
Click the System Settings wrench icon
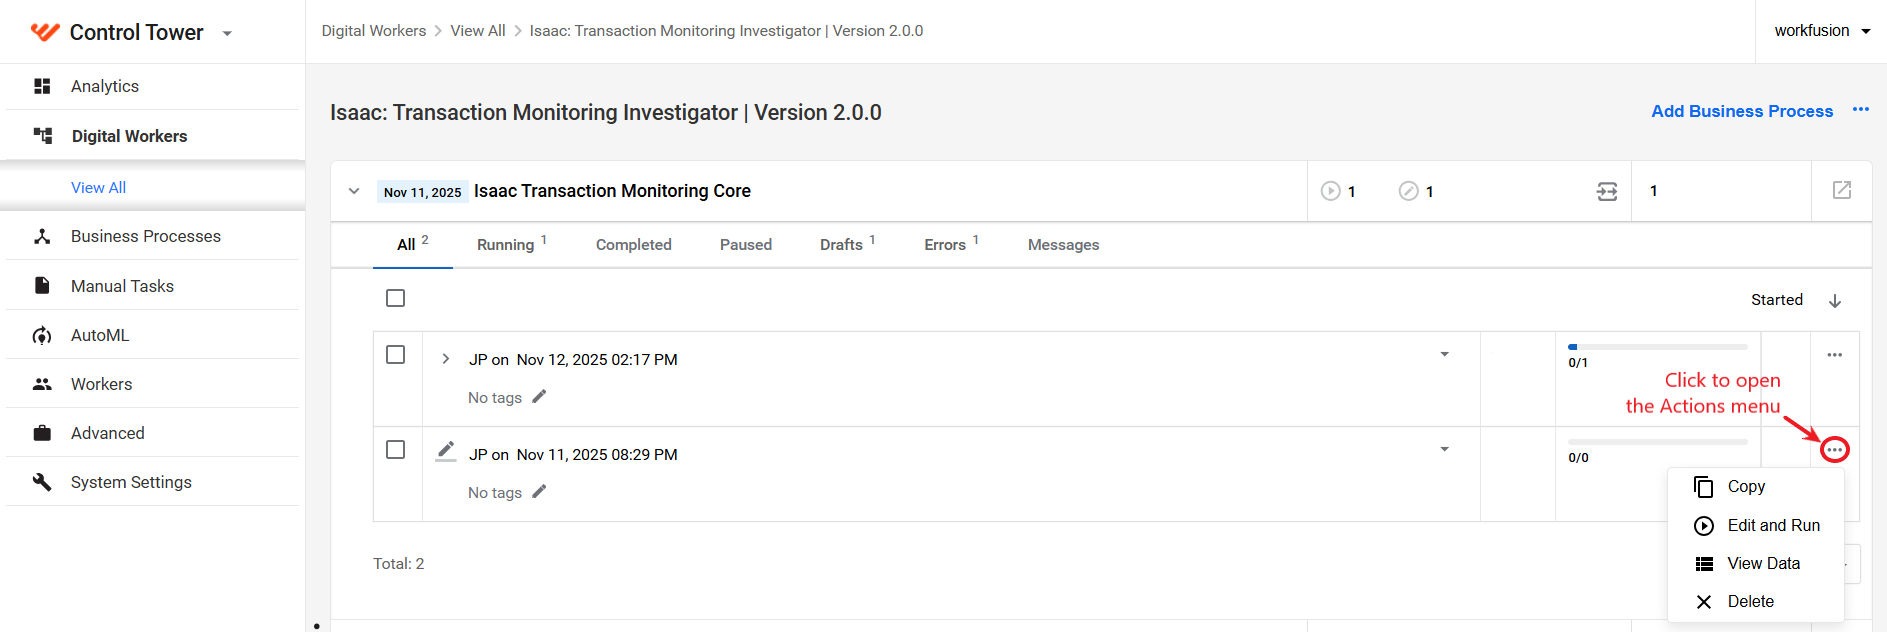coord(42,482)
